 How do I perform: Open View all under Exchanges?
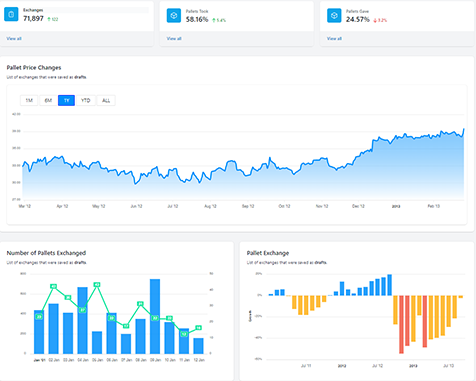(x=14, y=39)
